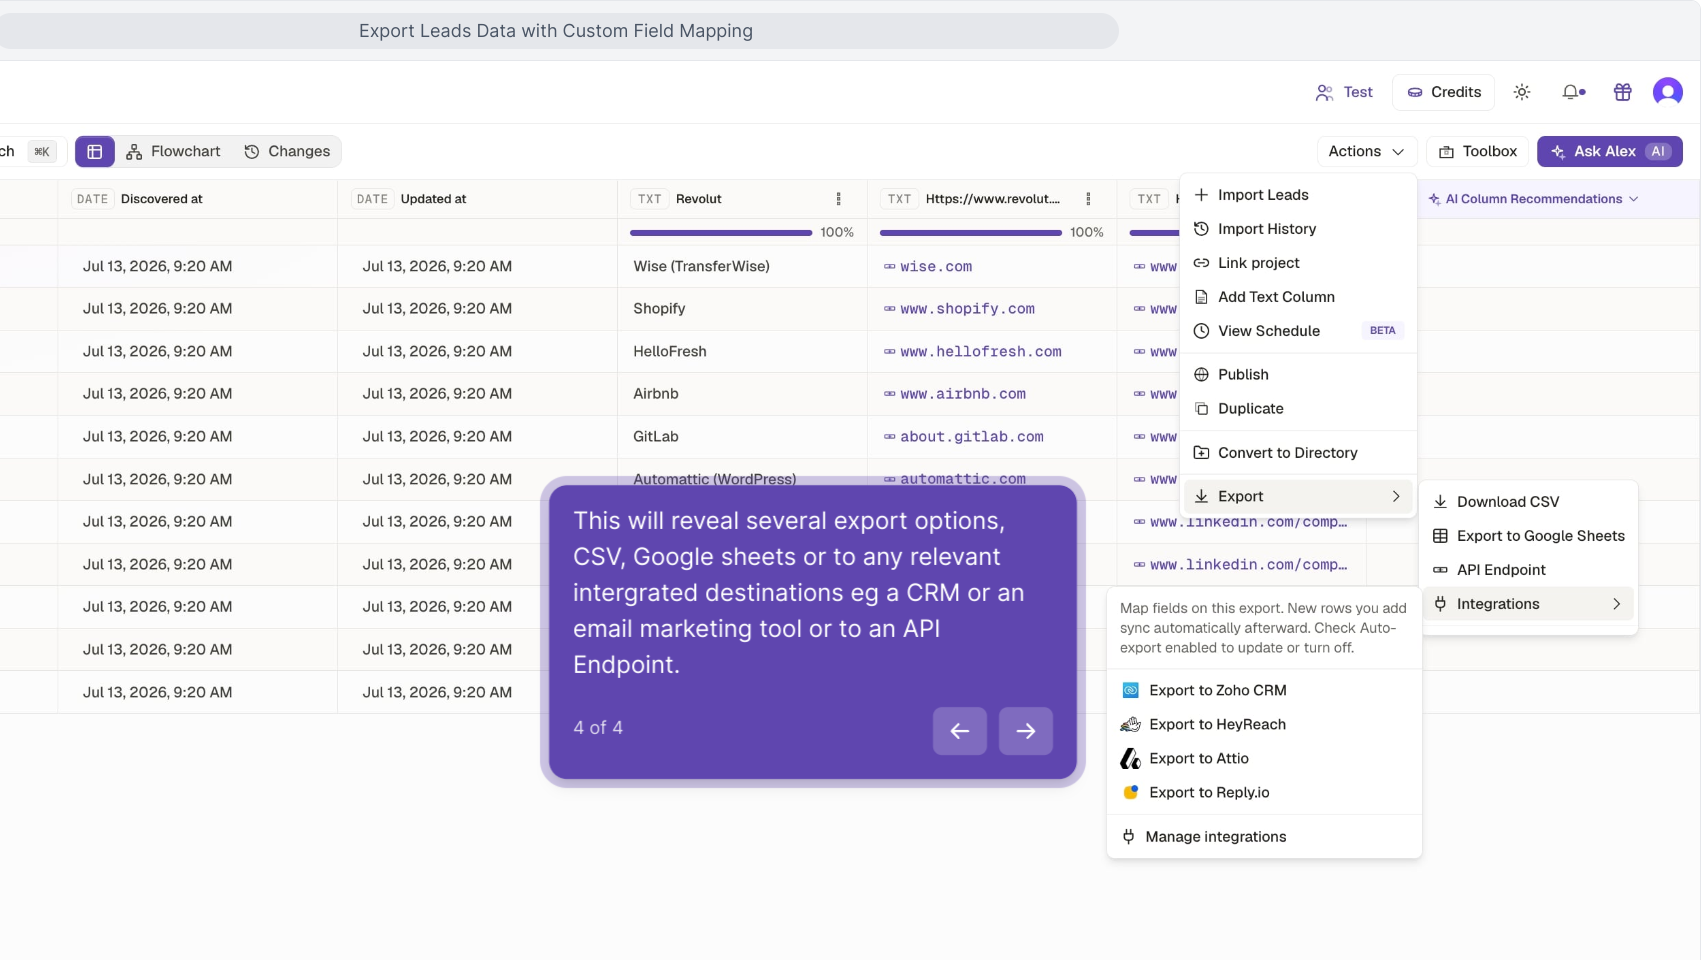Select Download CSV export option
The height and width of the screenshot is (960, 1702).
pos(1529,502)
